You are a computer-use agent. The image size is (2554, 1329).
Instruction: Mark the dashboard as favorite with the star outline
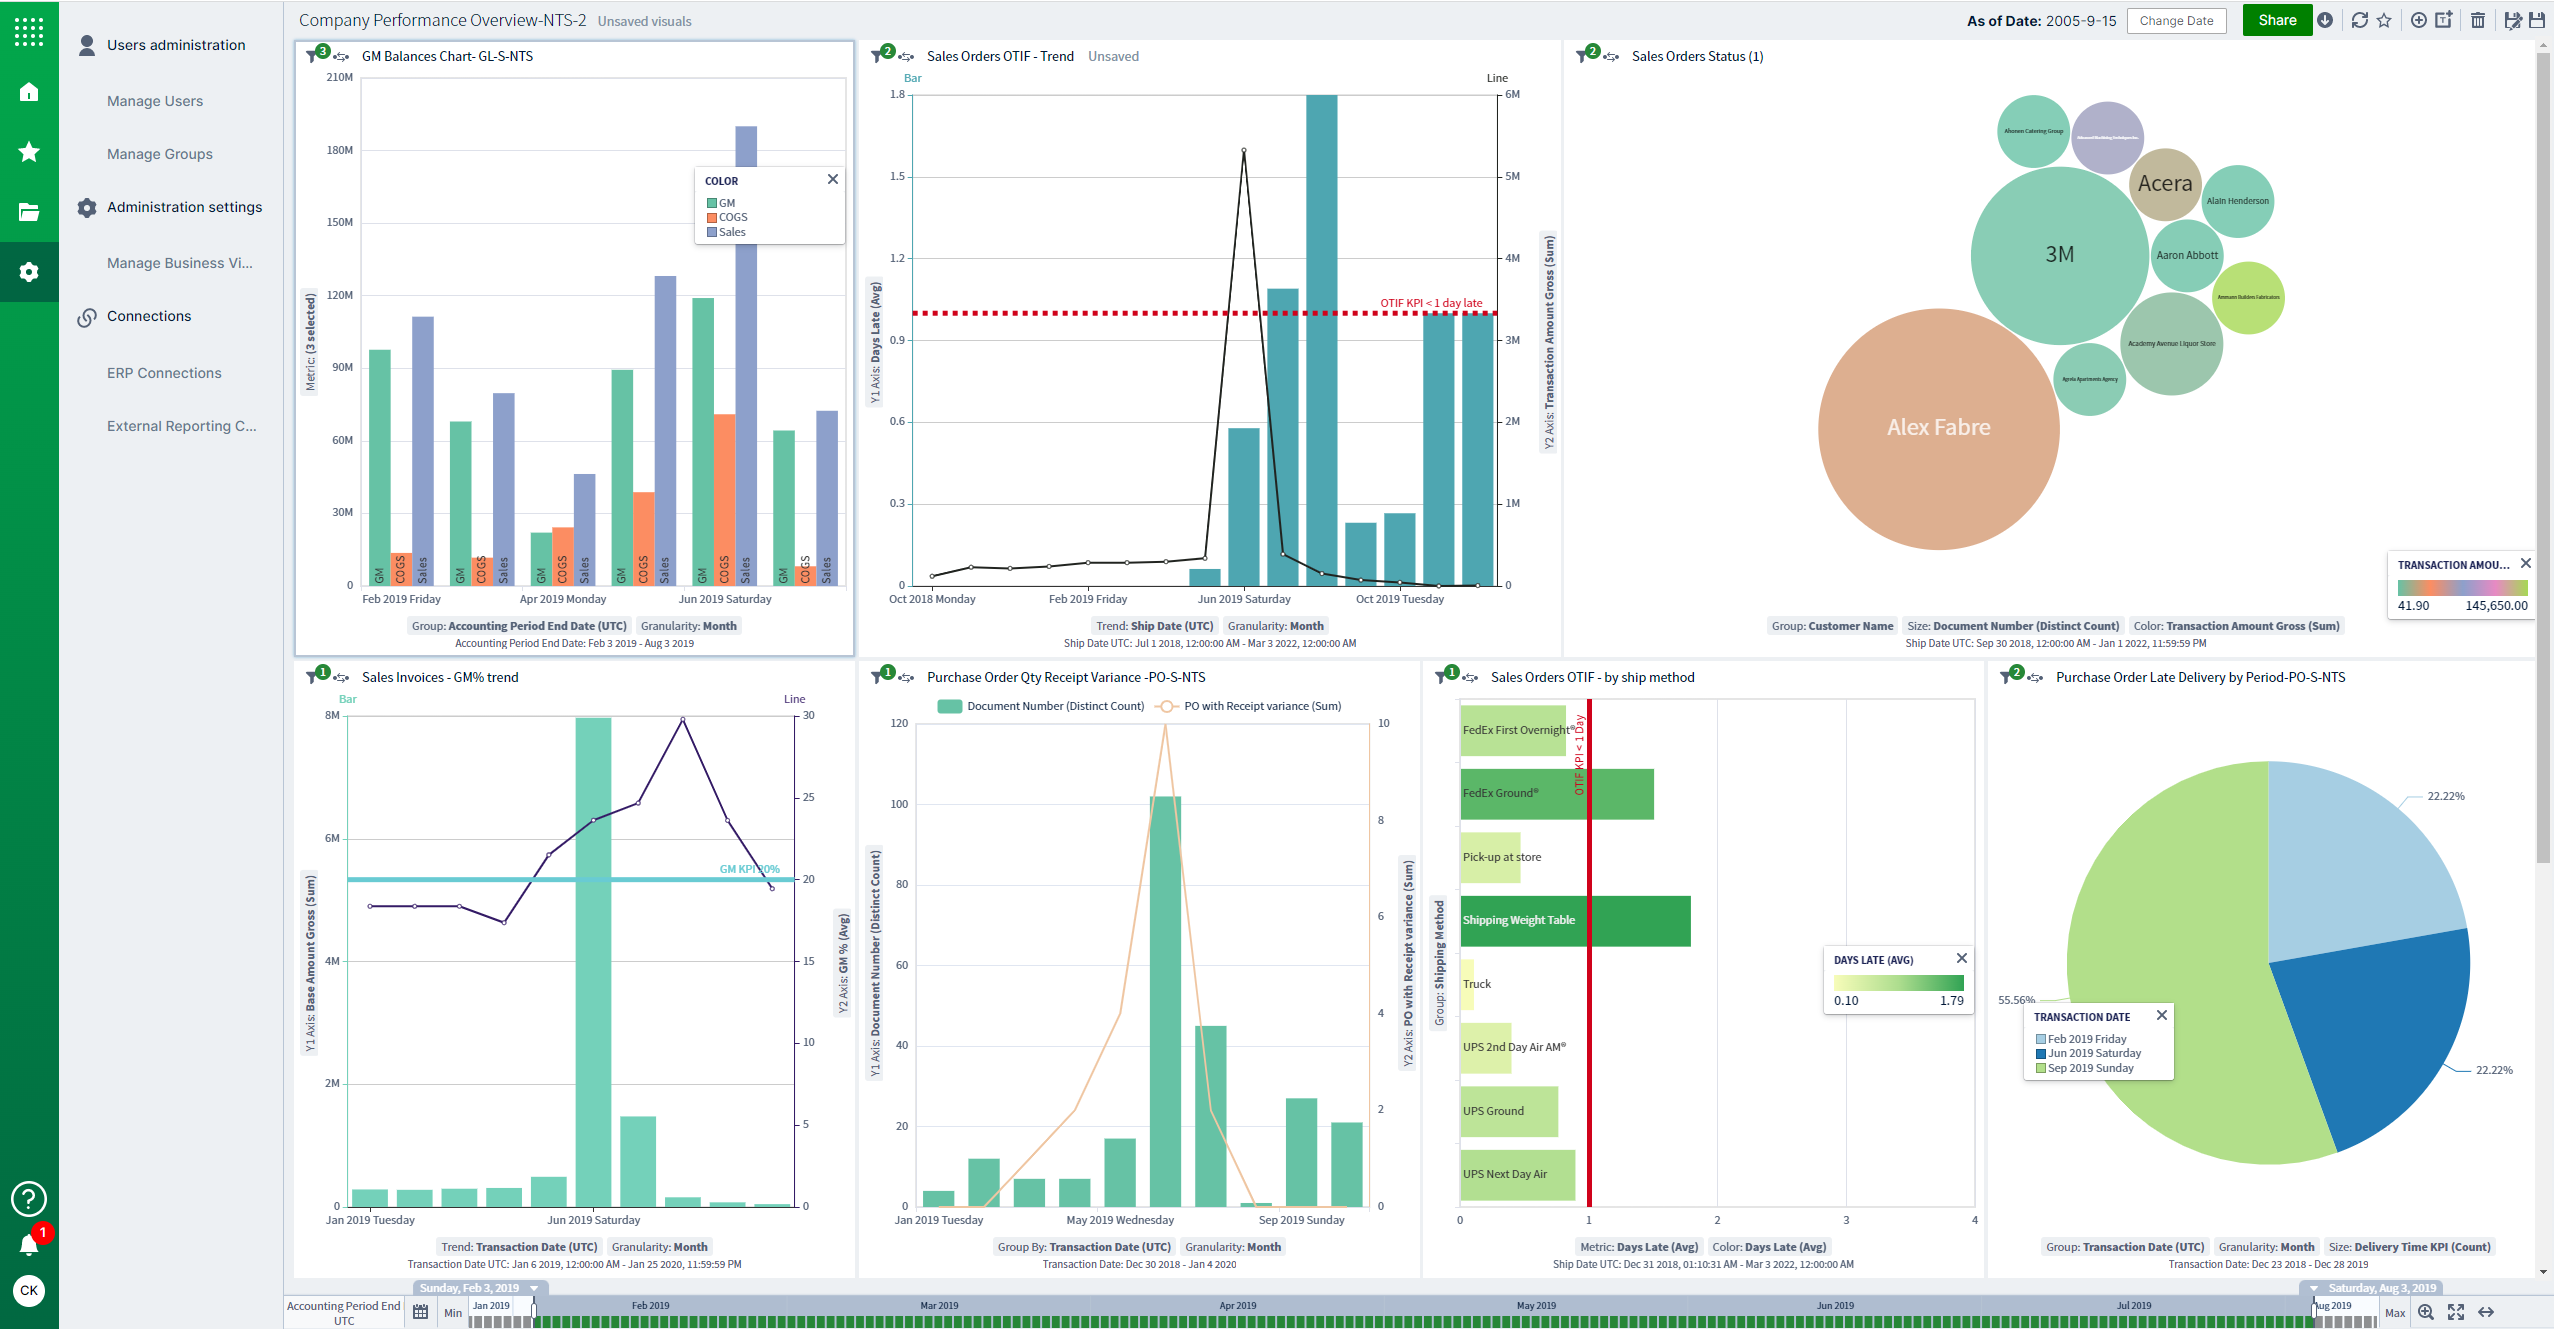pos(2384,20)
